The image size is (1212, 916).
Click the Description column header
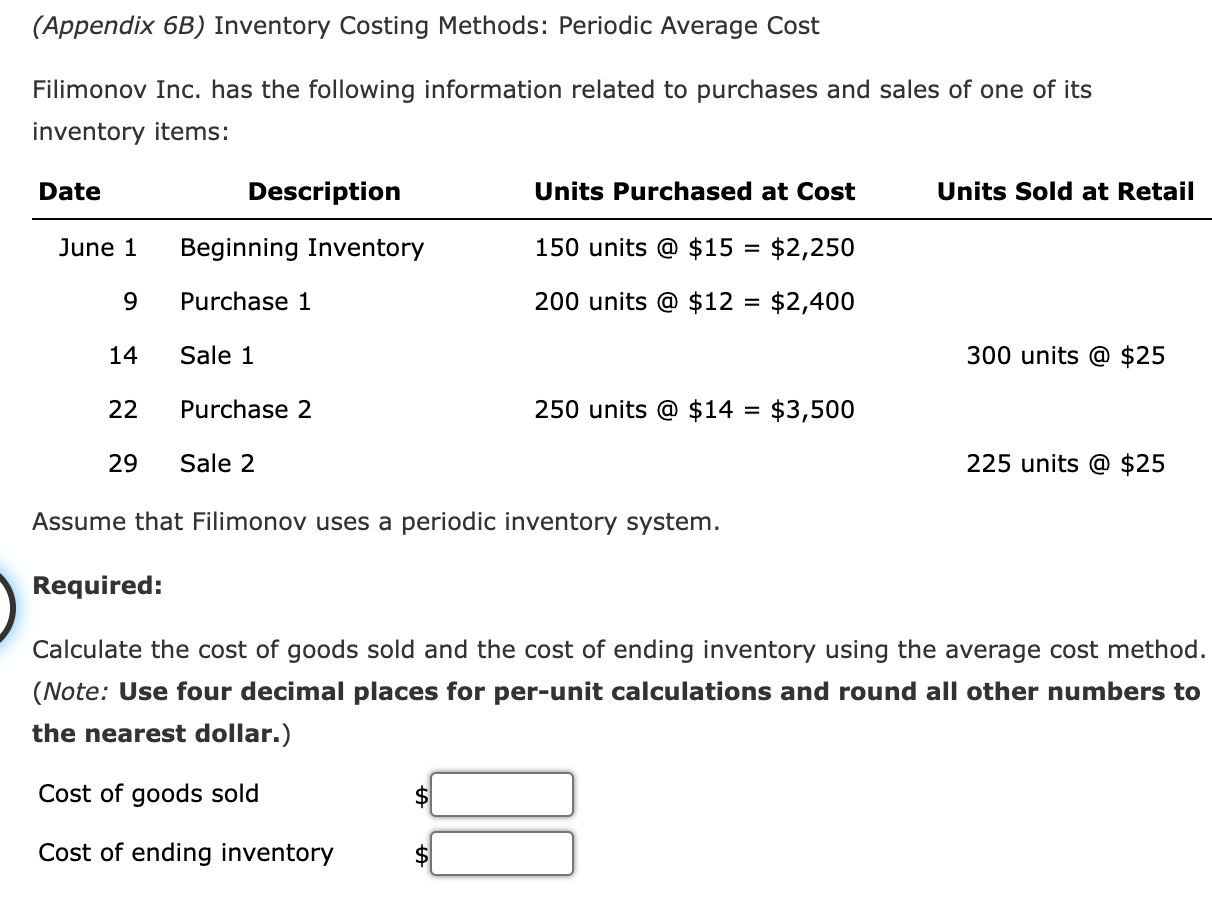coord(323,191)
